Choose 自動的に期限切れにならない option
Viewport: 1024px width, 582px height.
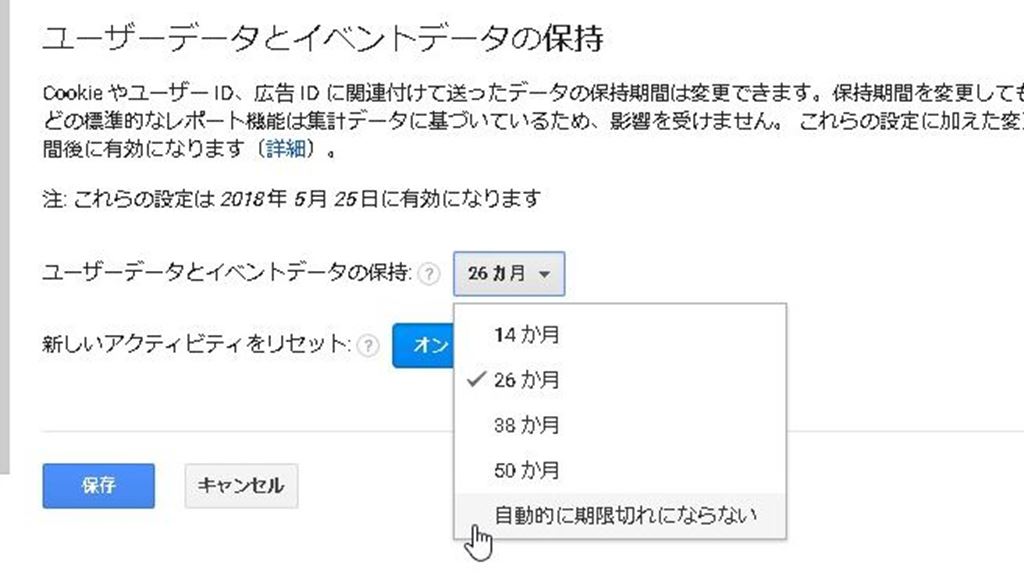625,516
